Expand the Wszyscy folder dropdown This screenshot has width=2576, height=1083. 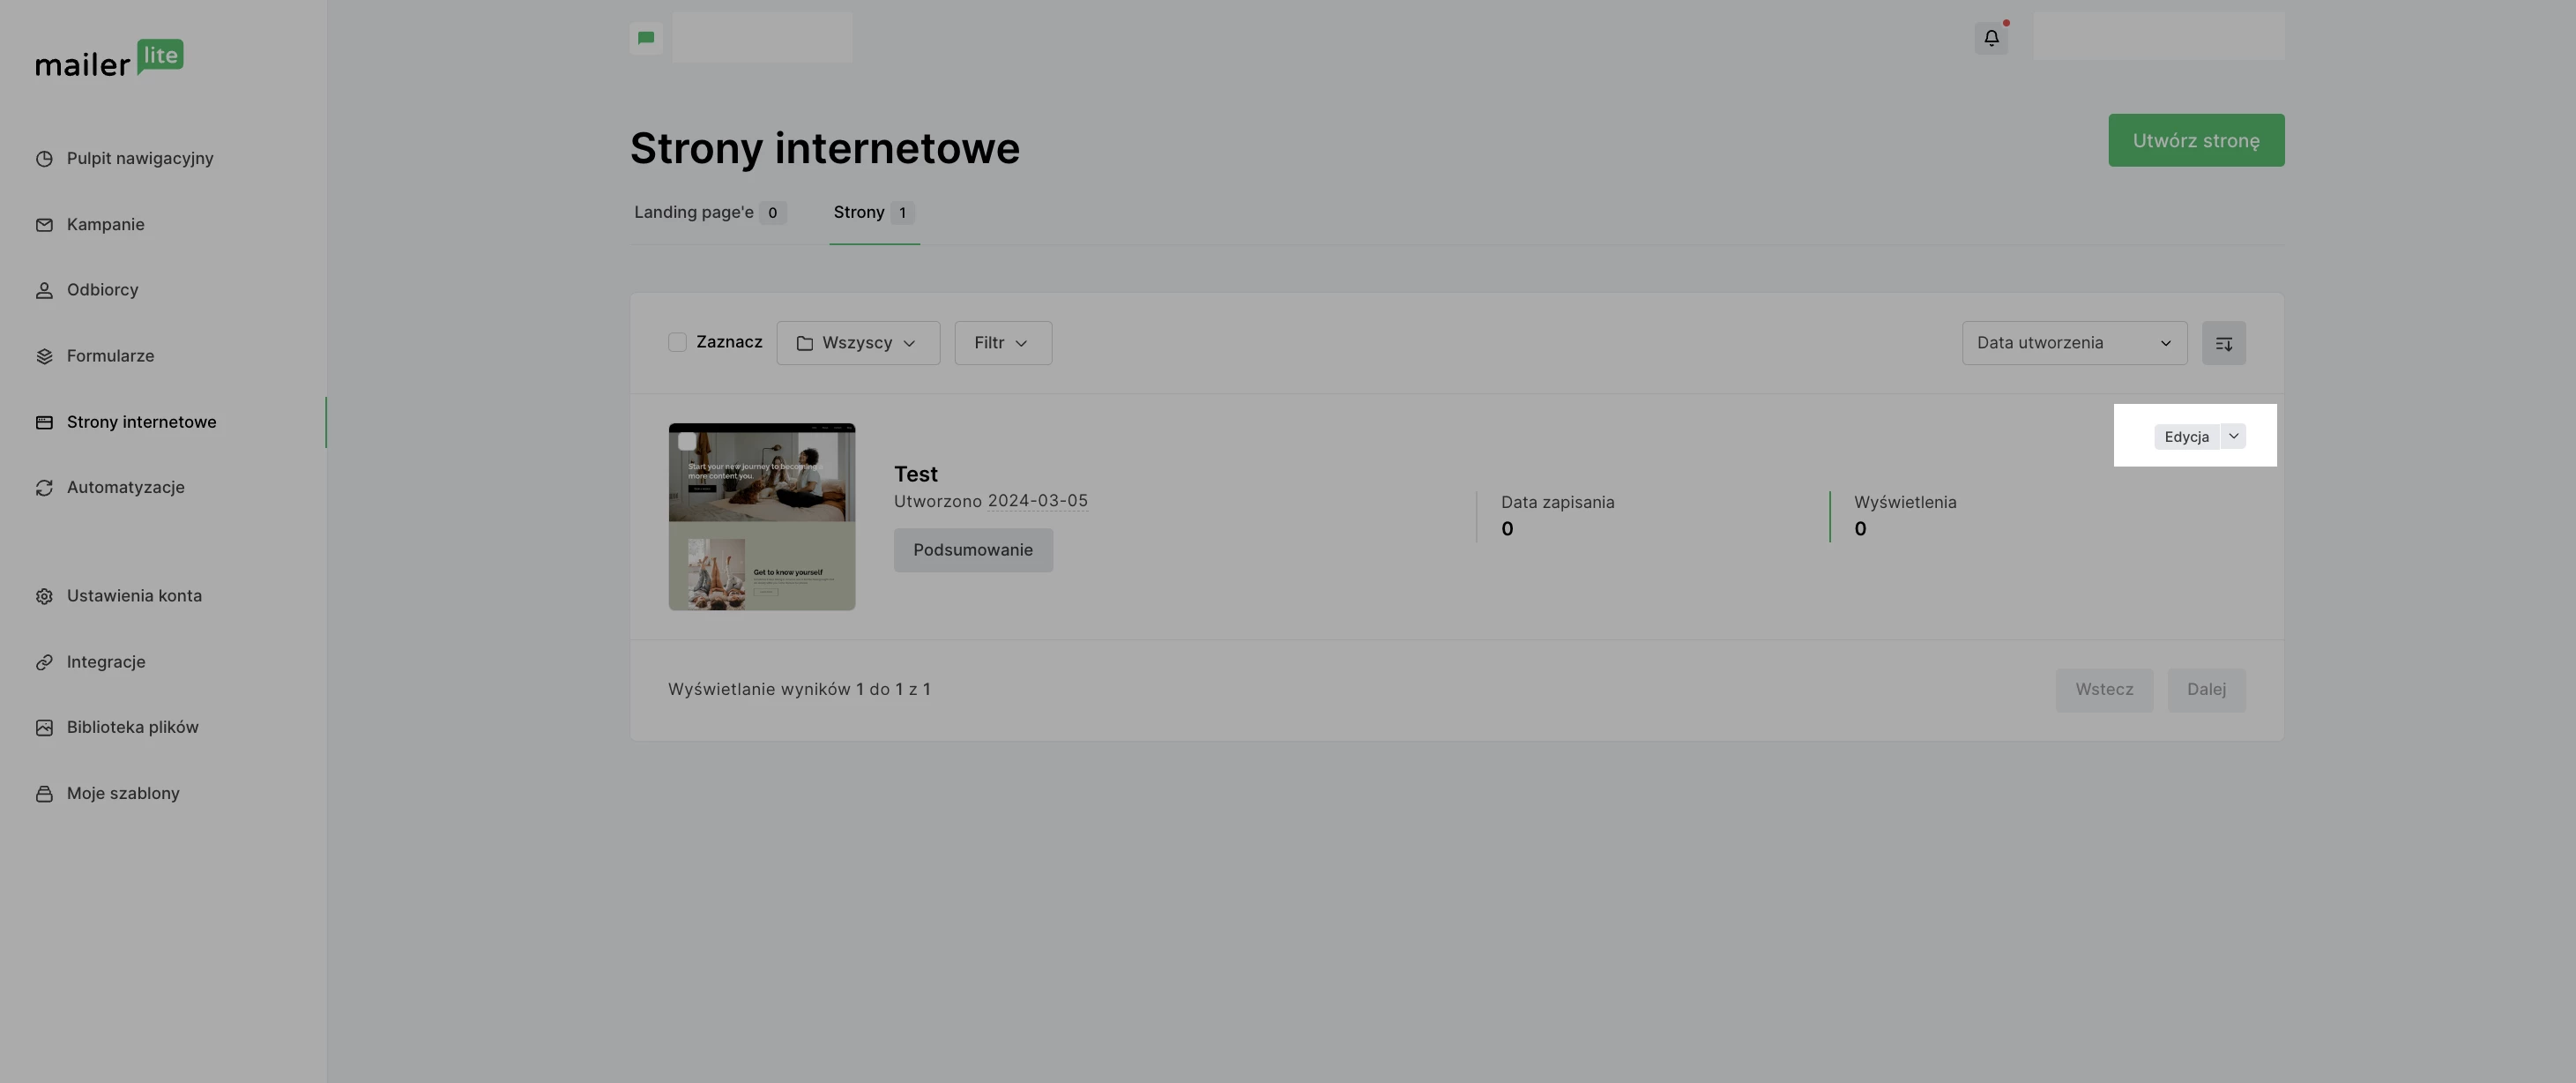[857, 343]
